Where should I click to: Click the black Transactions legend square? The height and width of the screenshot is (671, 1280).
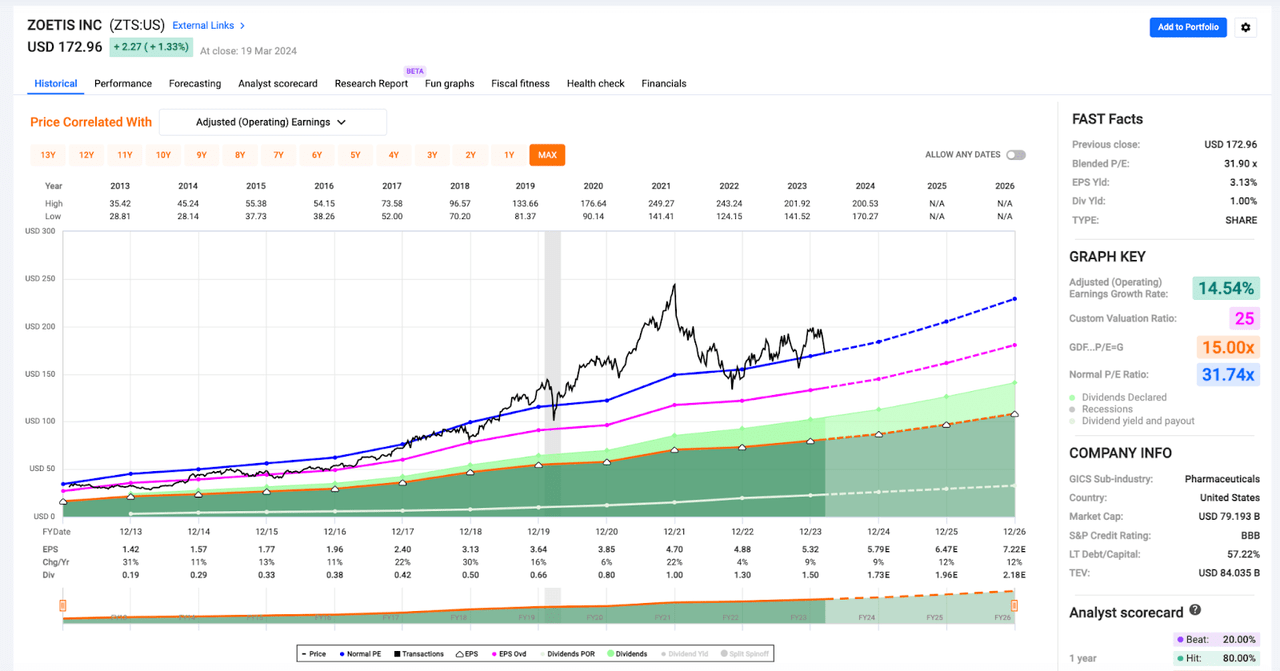coord(397,653)
